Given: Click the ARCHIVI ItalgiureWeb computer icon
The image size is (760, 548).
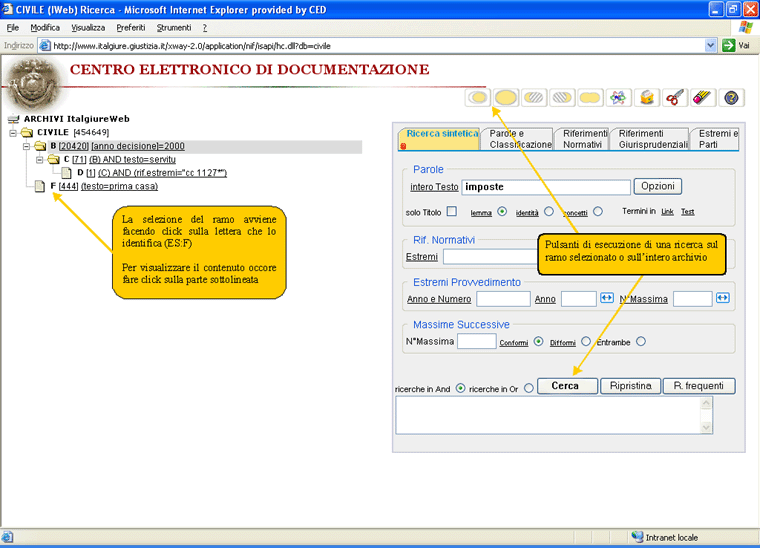Looking at the screenshot, I should point(14,119).
